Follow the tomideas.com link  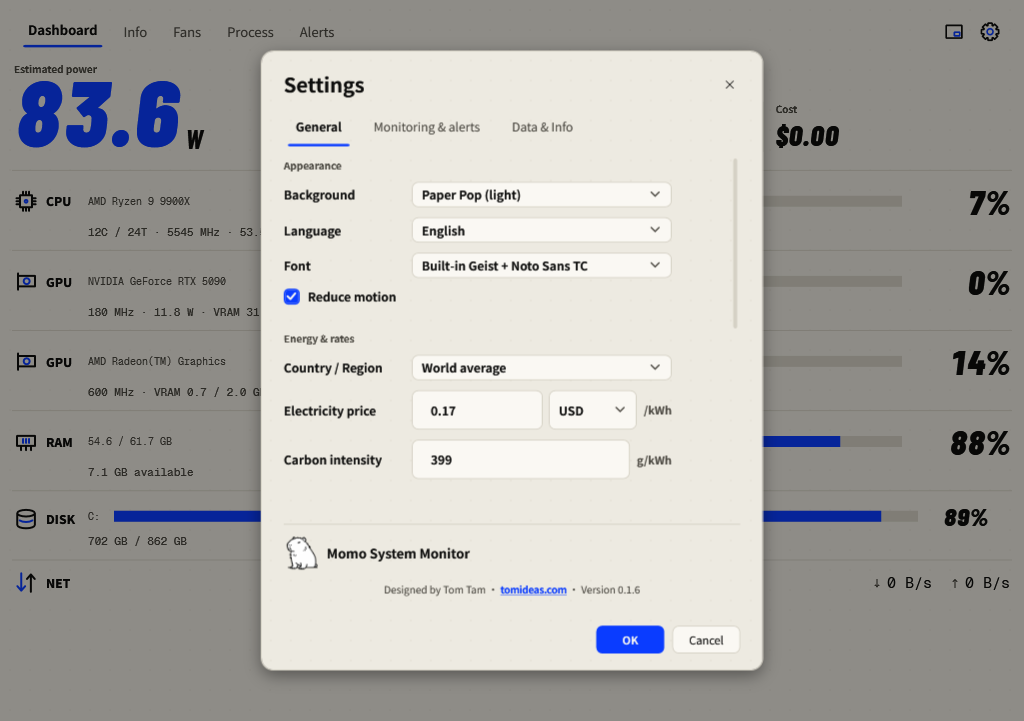[533, 590]
